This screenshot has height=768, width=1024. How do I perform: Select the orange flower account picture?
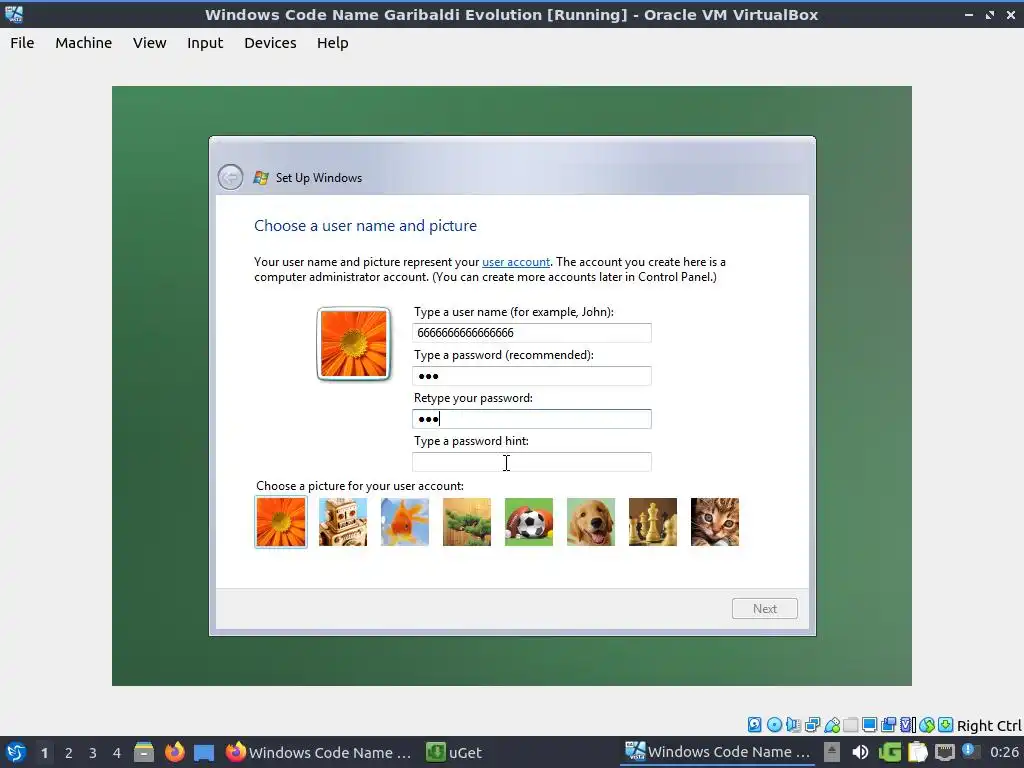pos(281,522)
